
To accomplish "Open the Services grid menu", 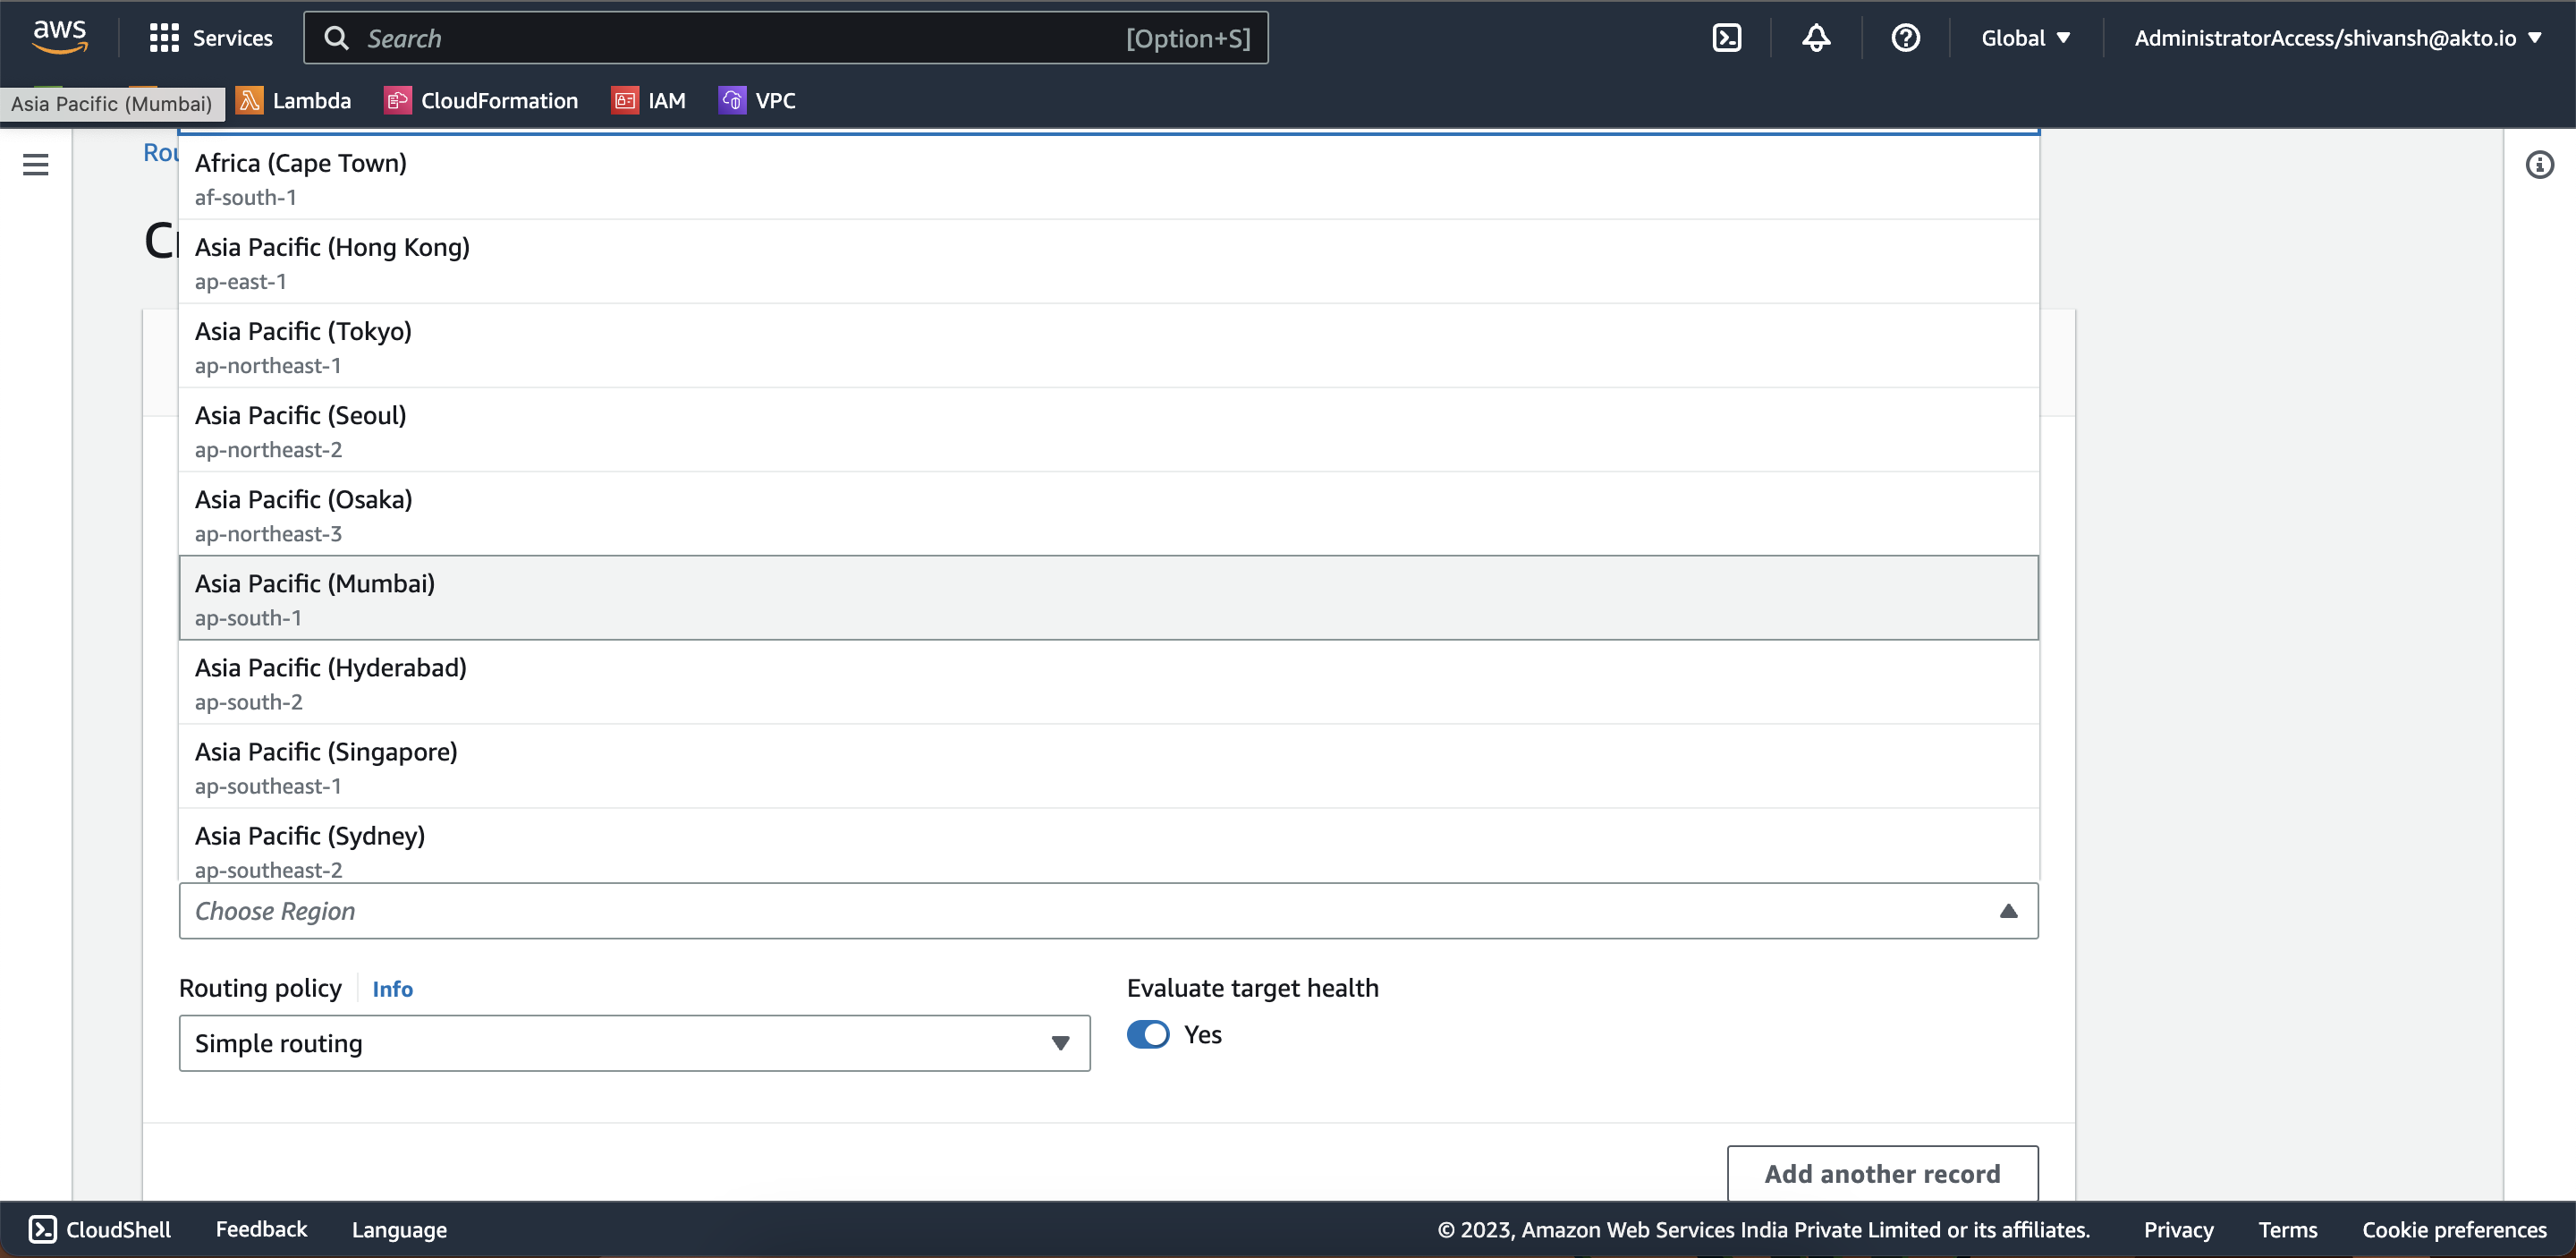I will tap(210, 38).
